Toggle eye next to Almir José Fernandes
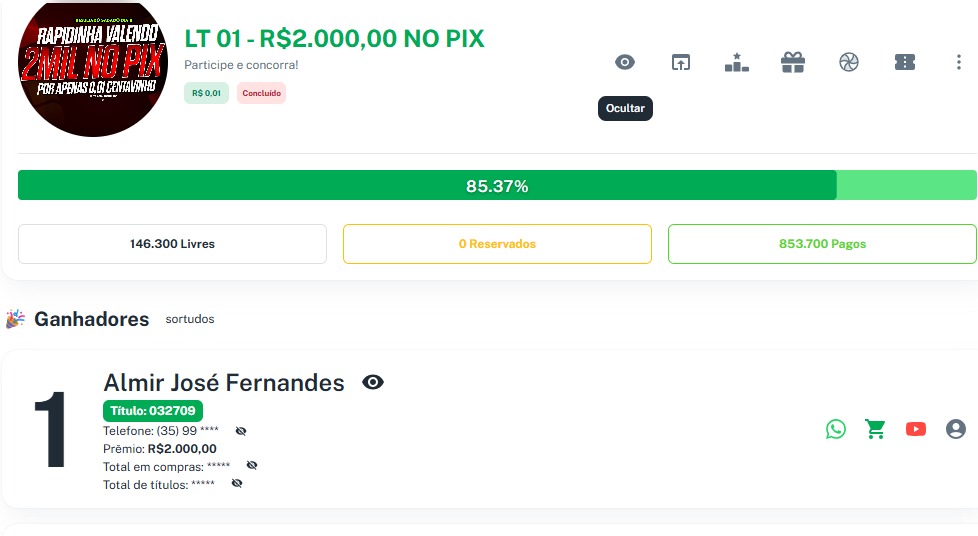Viewport: 978px width, 536px height. pyautogui.click(x=373, y=382)
